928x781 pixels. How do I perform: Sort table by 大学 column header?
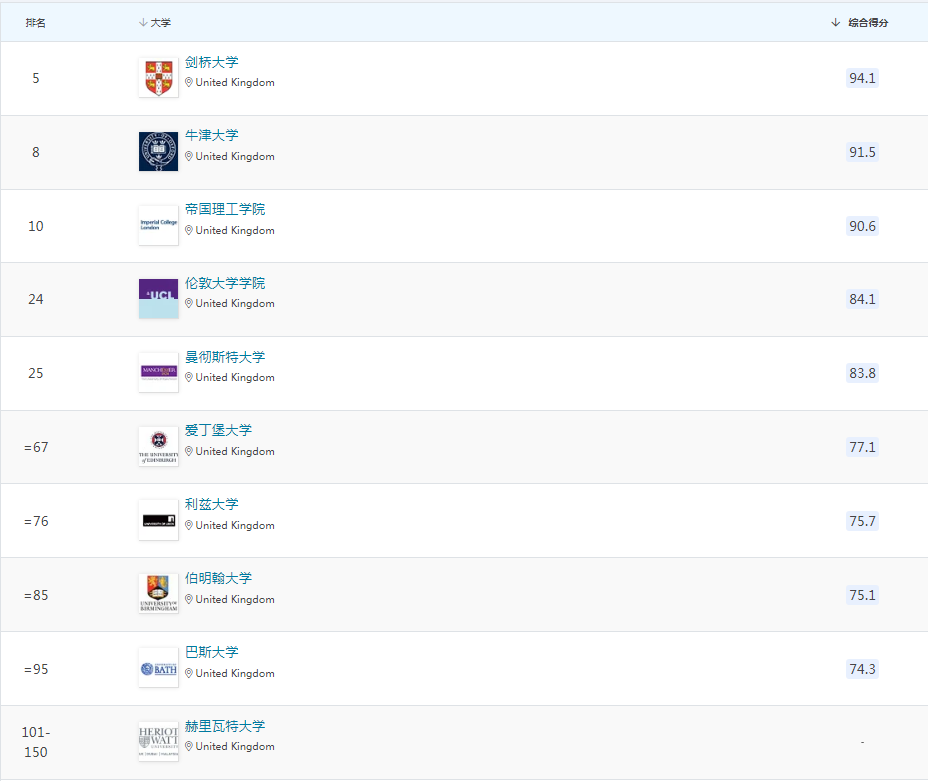[x=155, y=22]
